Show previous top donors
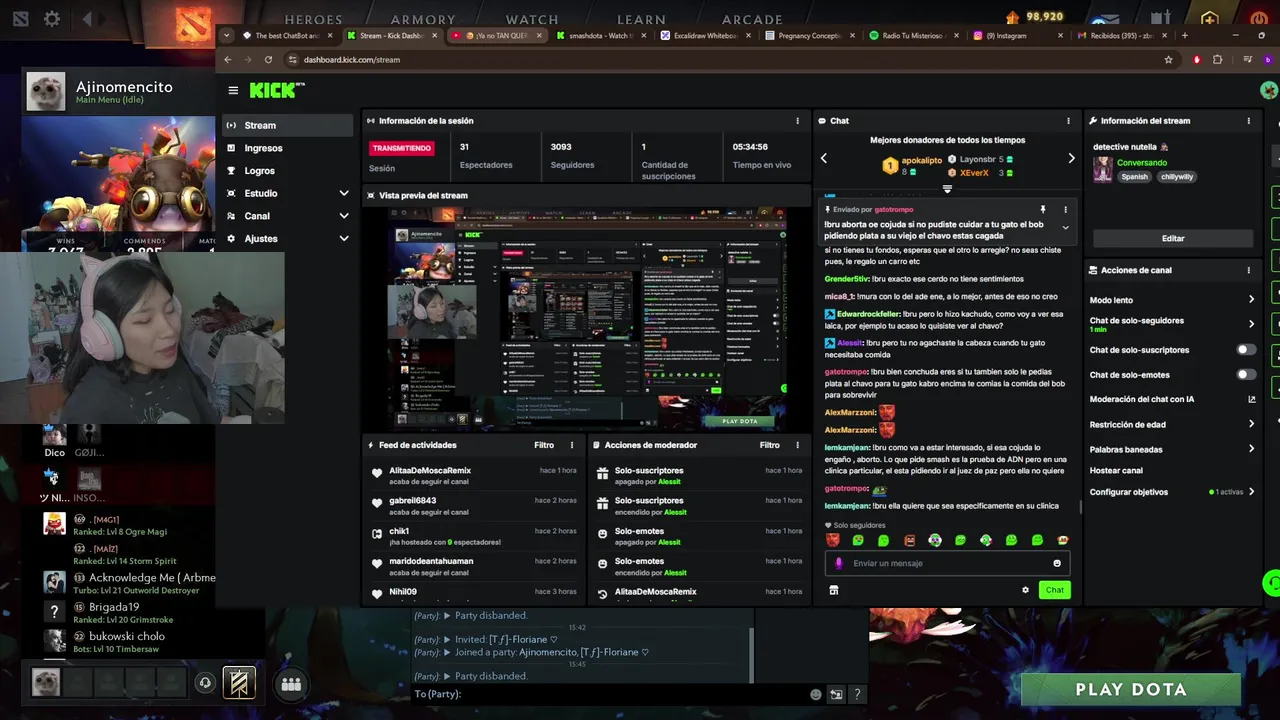The image size is (1280, 720). pos(824,158)
